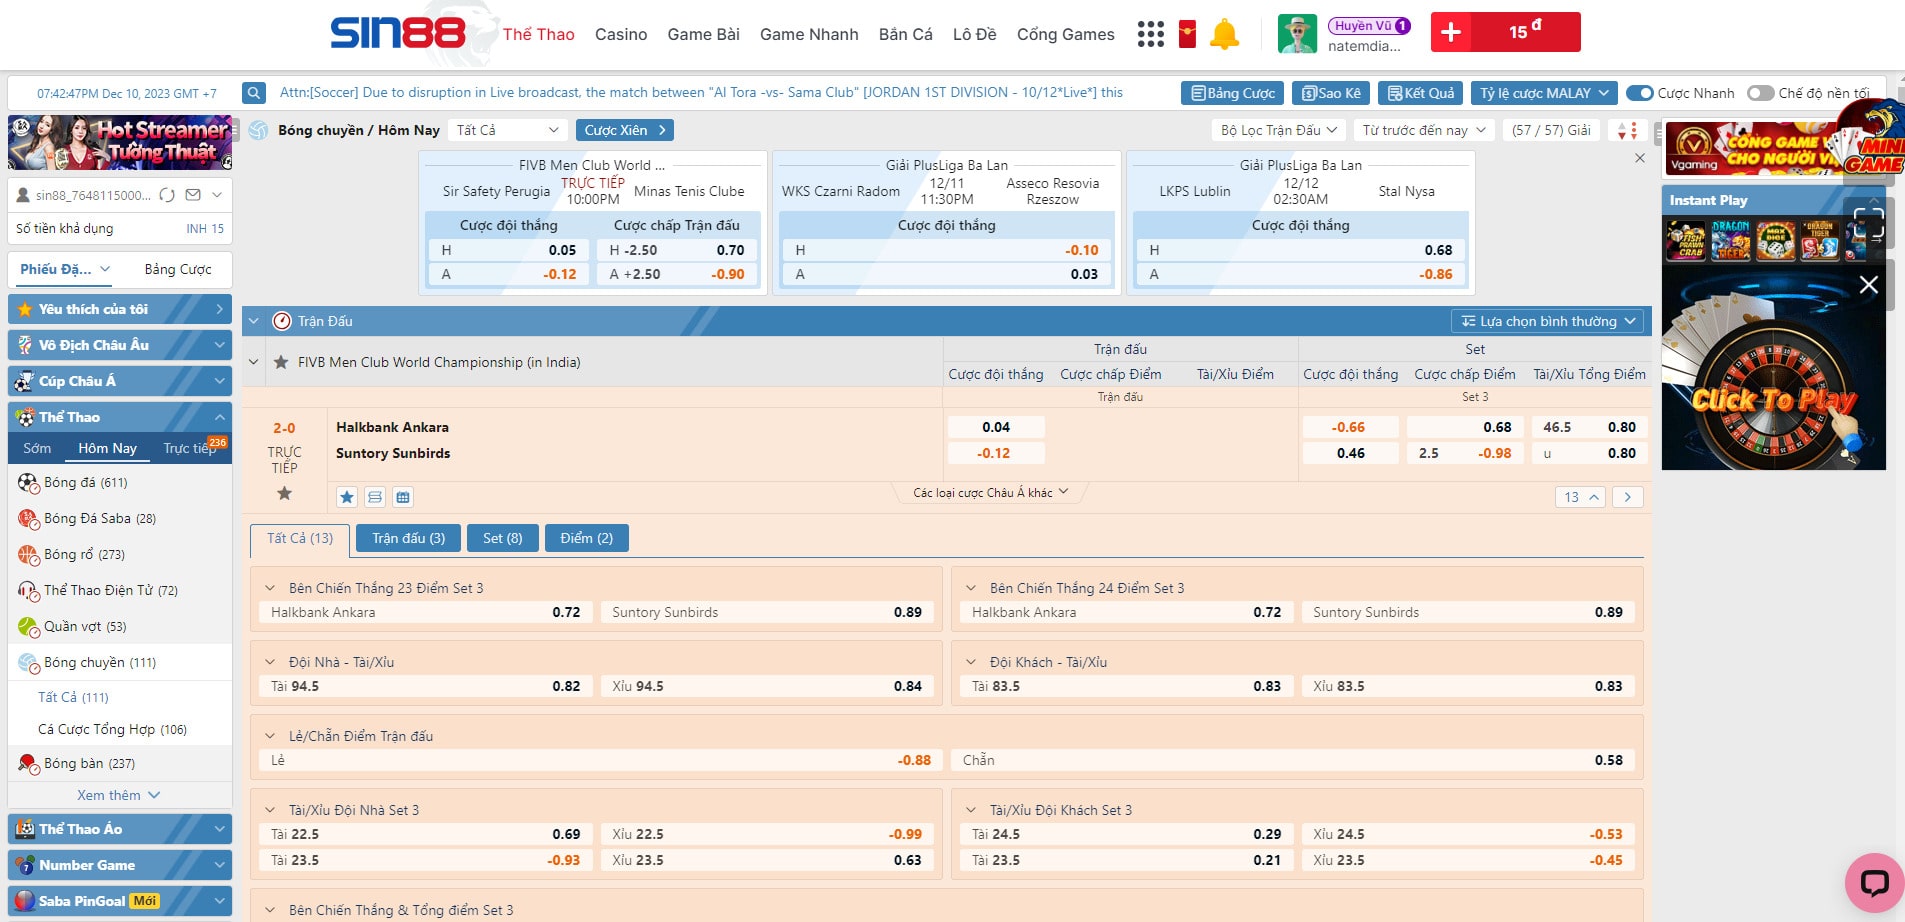Open the scoreboard icon in the match toolbar

point(375,497)
